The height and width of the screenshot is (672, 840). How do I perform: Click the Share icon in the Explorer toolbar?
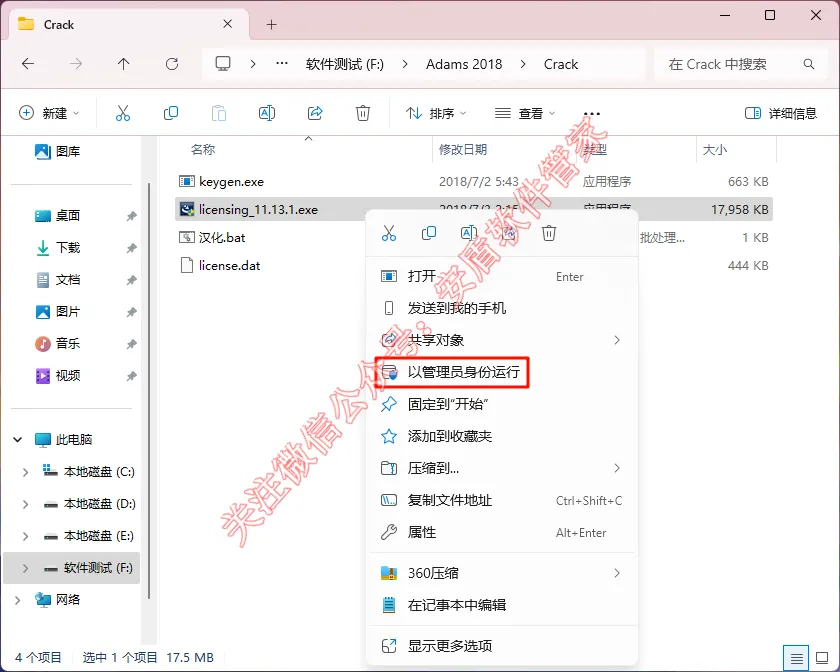coord(315,113)
